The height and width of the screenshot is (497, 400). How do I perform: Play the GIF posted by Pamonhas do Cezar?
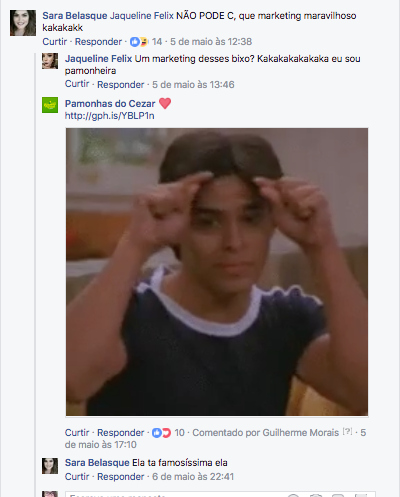tap(217, 272)
